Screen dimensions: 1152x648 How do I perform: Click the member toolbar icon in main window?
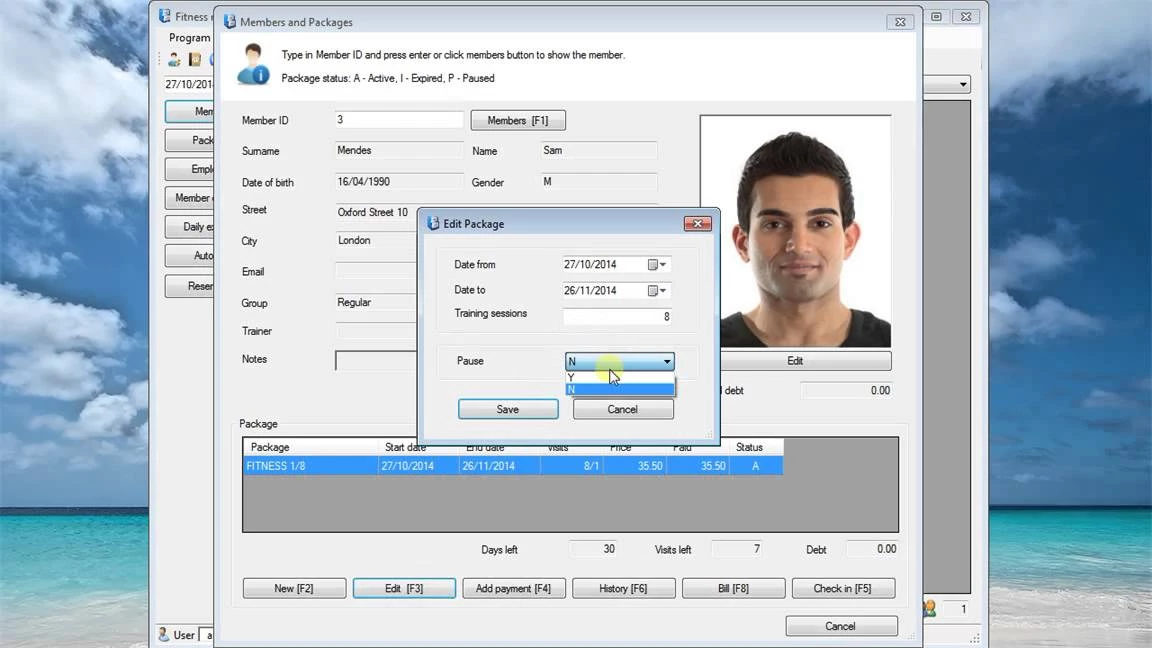point(174,60)
